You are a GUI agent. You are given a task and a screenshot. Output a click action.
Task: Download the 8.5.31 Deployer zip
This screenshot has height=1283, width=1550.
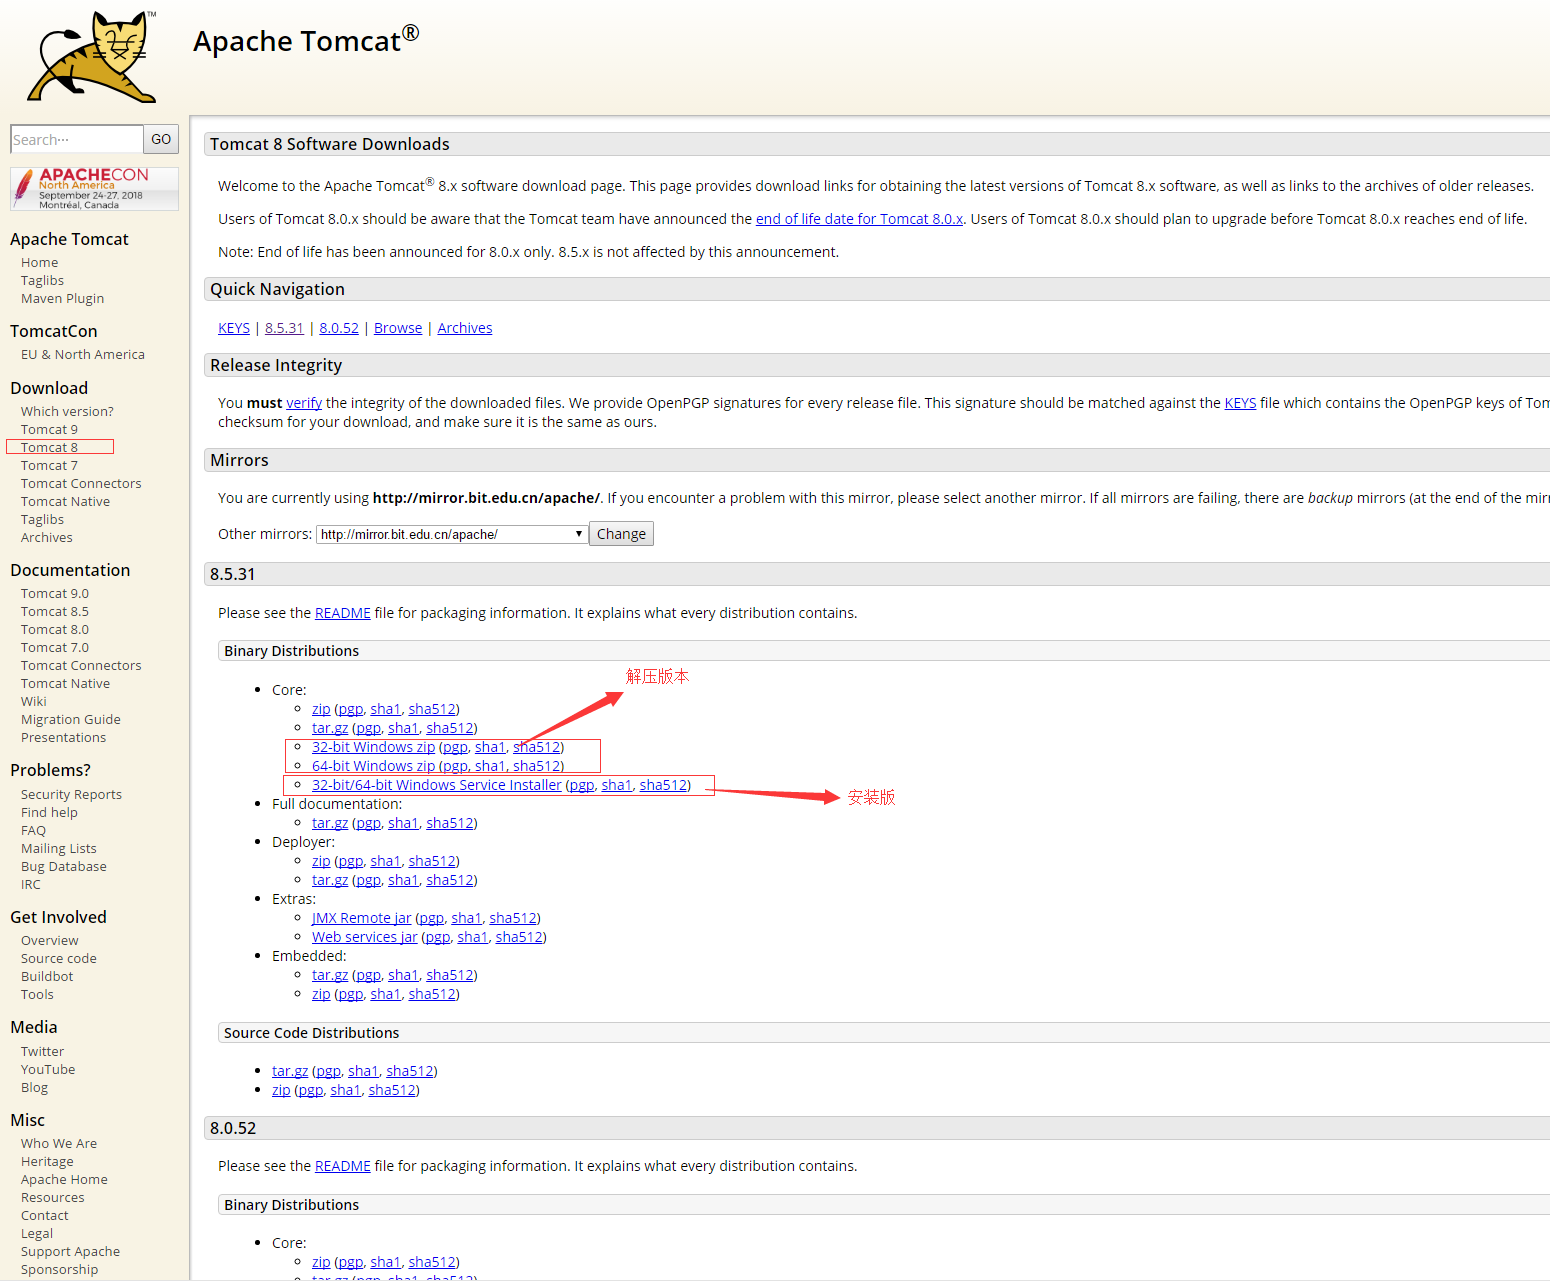321,861
